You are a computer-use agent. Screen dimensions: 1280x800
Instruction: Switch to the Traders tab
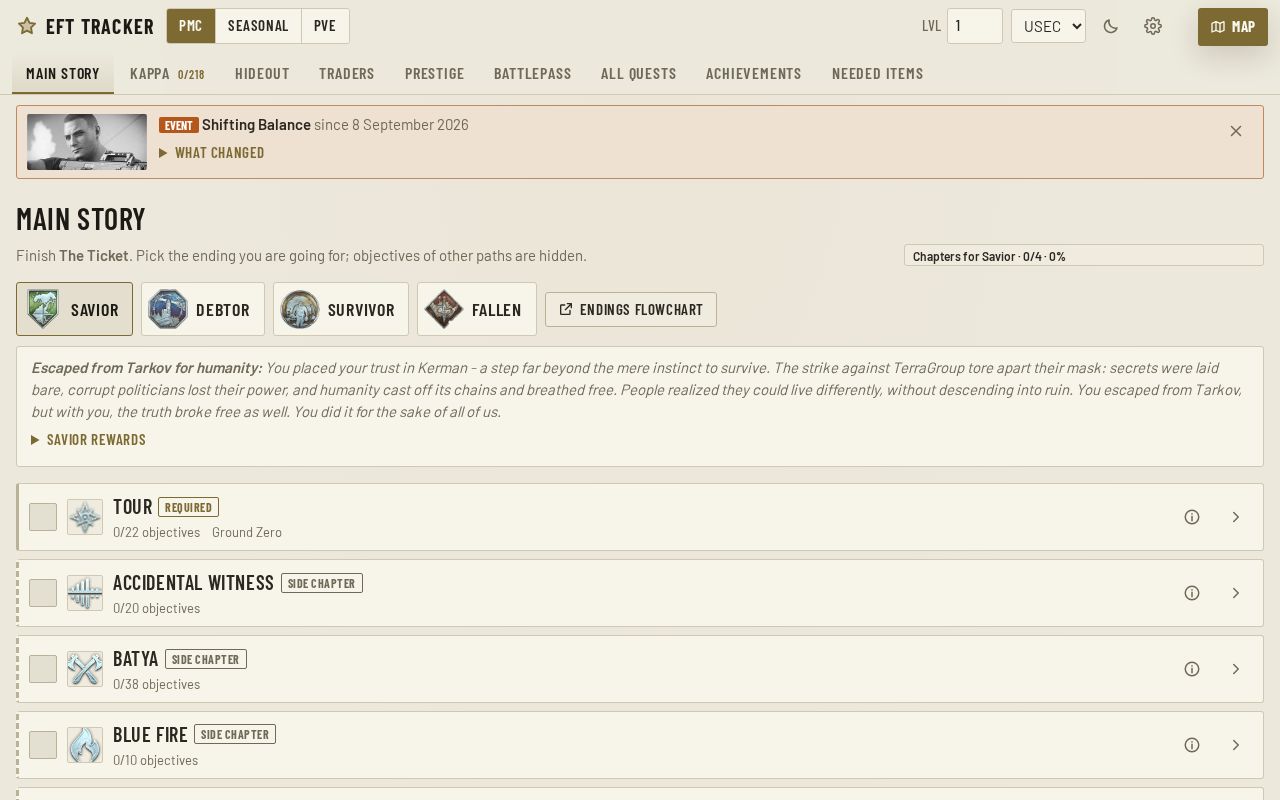click(x=347, y=74)
